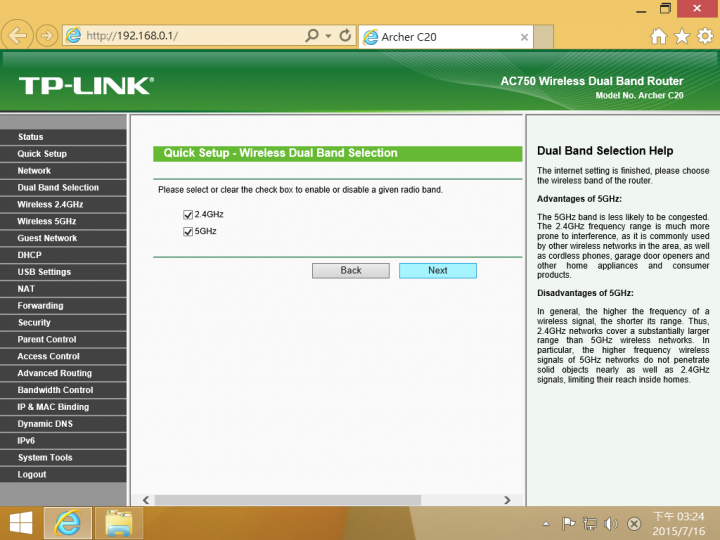Open the Network menu item
Image resolution: width=720 pixels, height=540 pixels.
[x=63, y=171]
